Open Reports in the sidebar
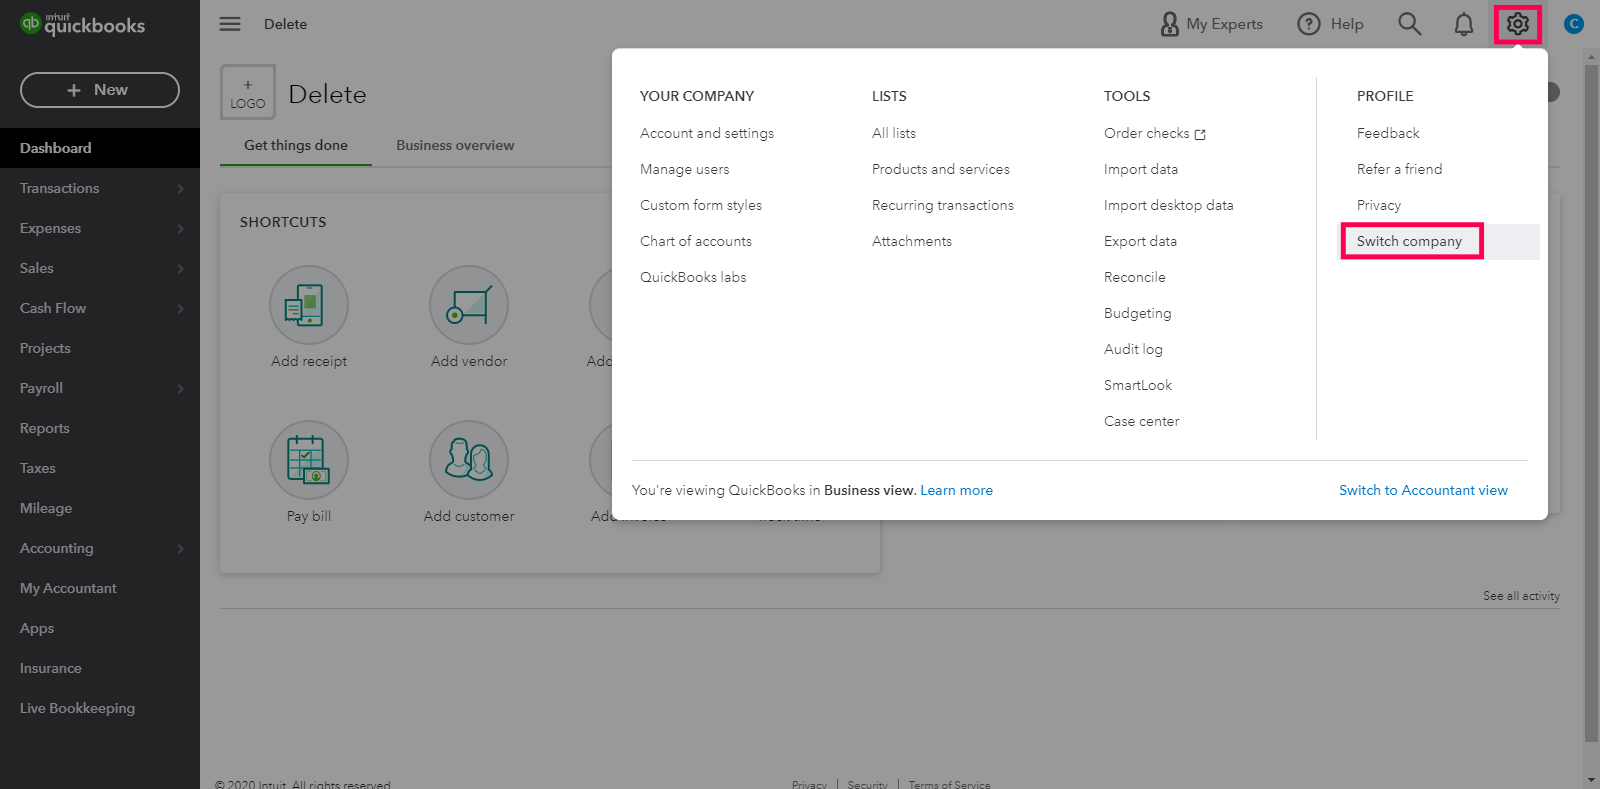 [100, 428]
